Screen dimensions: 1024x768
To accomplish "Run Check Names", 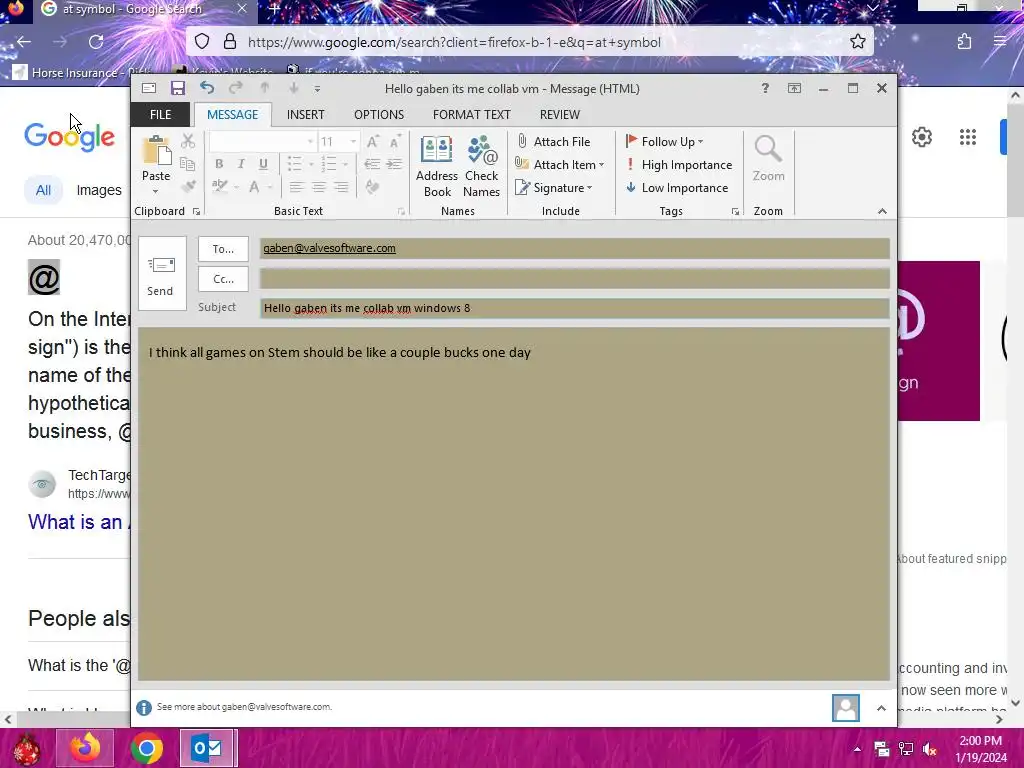I will (481, 166).
